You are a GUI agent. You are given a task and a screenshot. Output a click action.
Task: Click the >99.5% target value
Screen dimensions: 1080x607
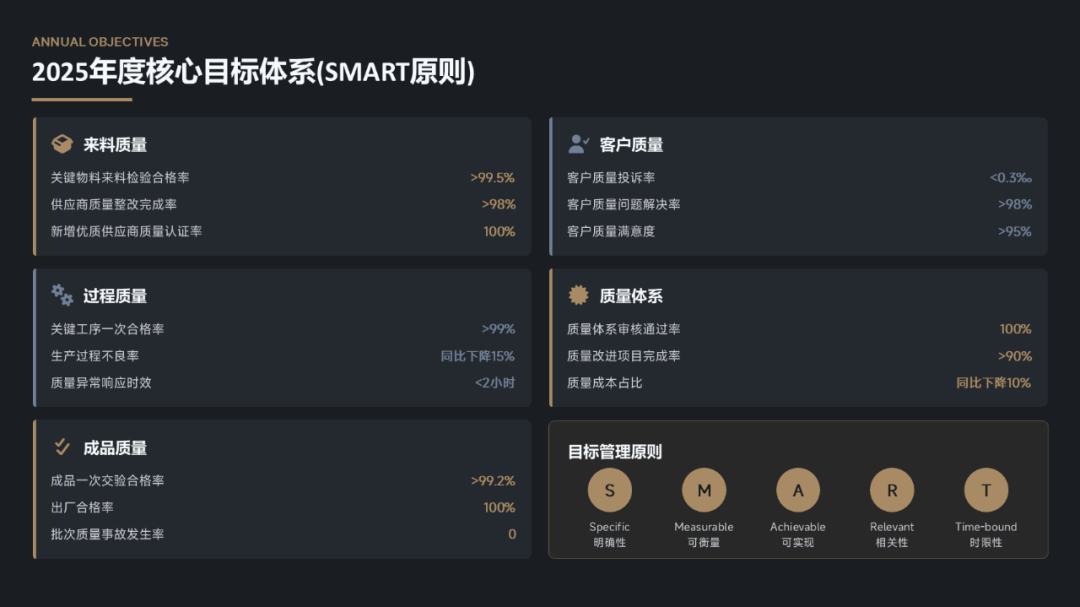coord(492,178)
